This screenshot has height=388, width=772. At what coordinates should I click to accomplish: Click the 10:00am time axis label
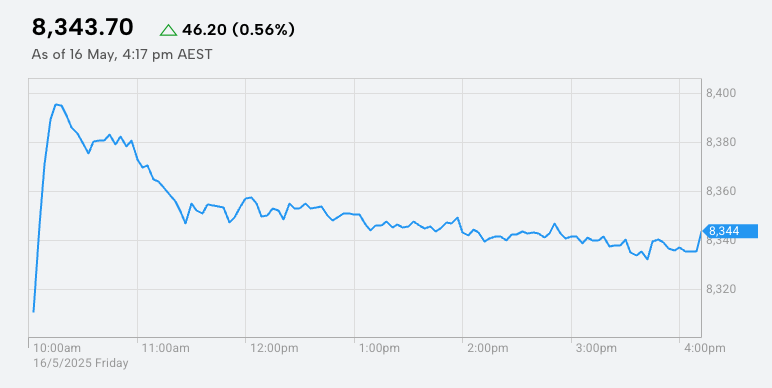(57, 349)
